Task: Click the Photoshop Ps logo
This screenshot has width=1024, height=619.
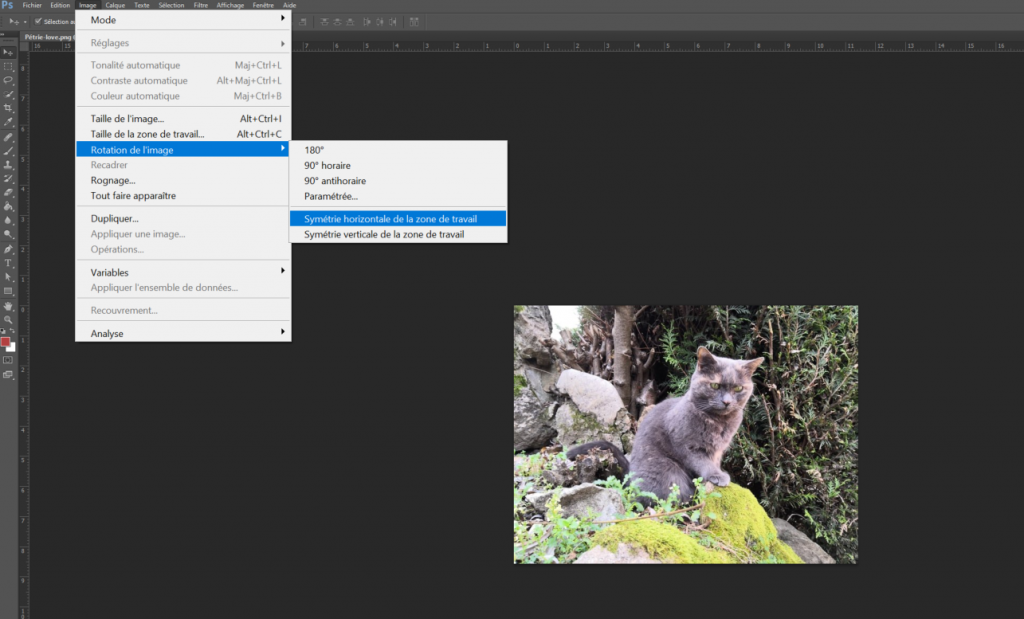Action: [8, 5]
